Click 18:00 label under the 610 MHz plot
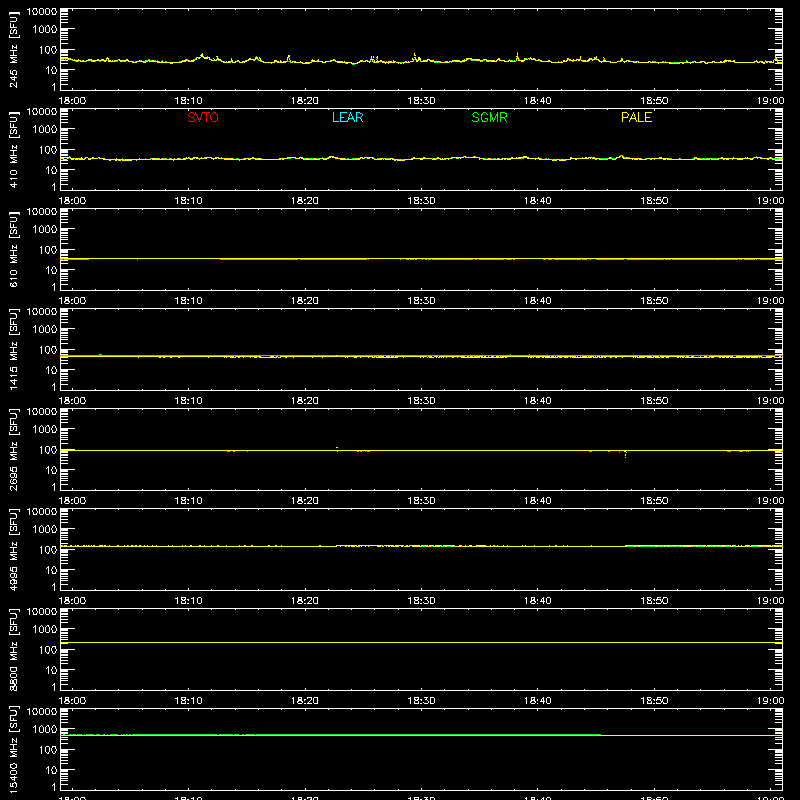800x800 pixels. [72, 301]
